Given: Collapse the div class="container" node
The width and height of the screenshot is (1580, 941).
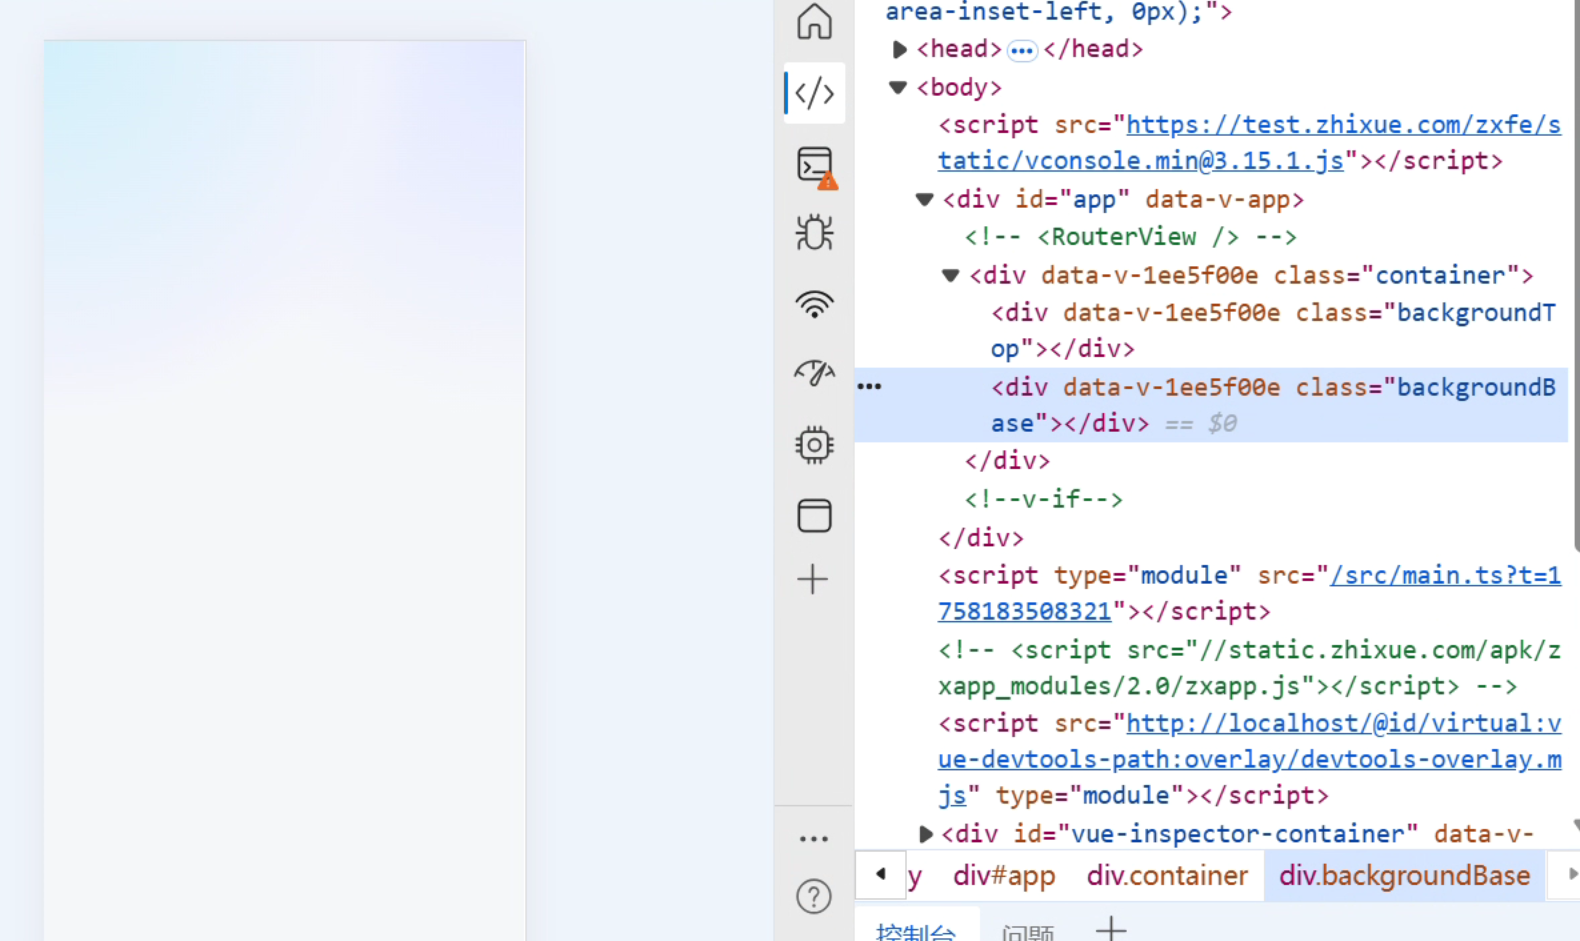Looking at the screenshot, I should click(950, 275).
